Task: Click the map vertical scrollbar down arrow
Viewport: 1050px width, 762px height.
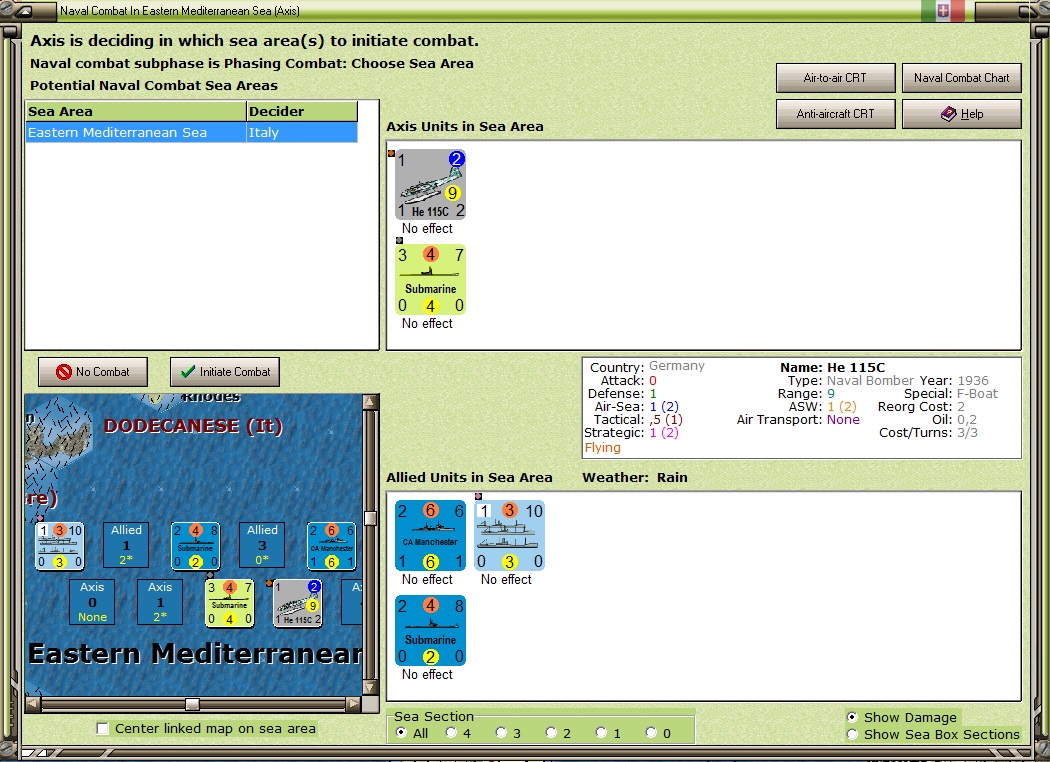Action: coord(370,687)
